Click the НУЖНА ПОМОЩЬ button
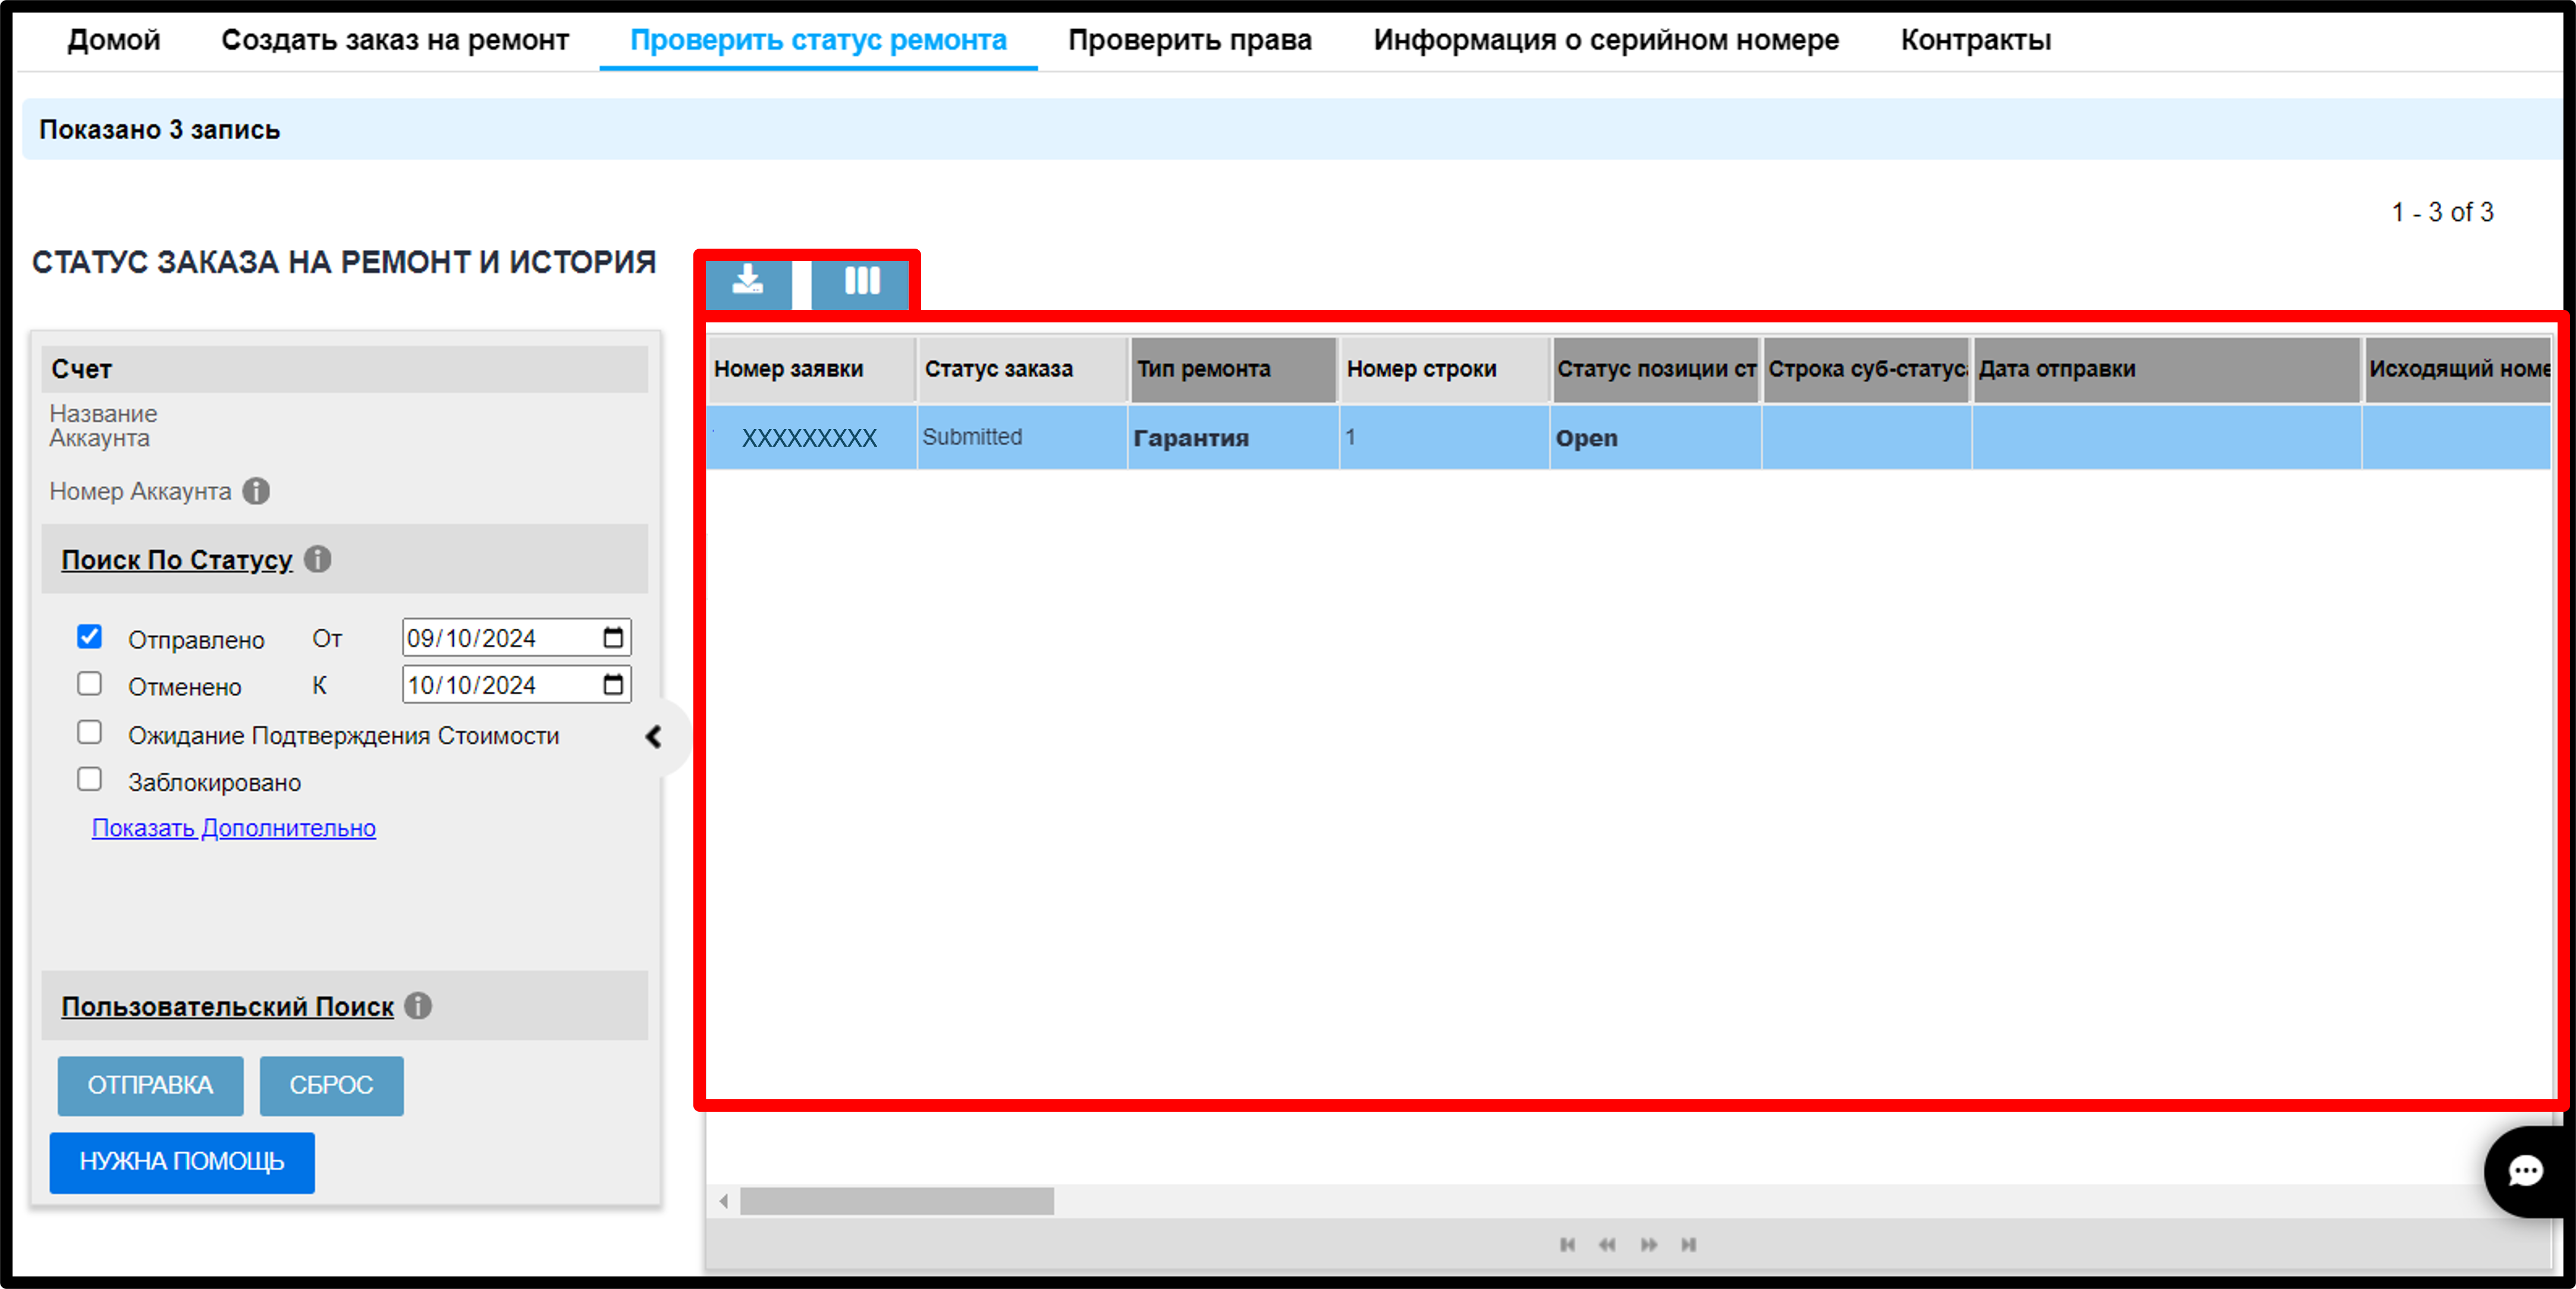This screenshot has width=2576, height=1289. point(182,1162)
